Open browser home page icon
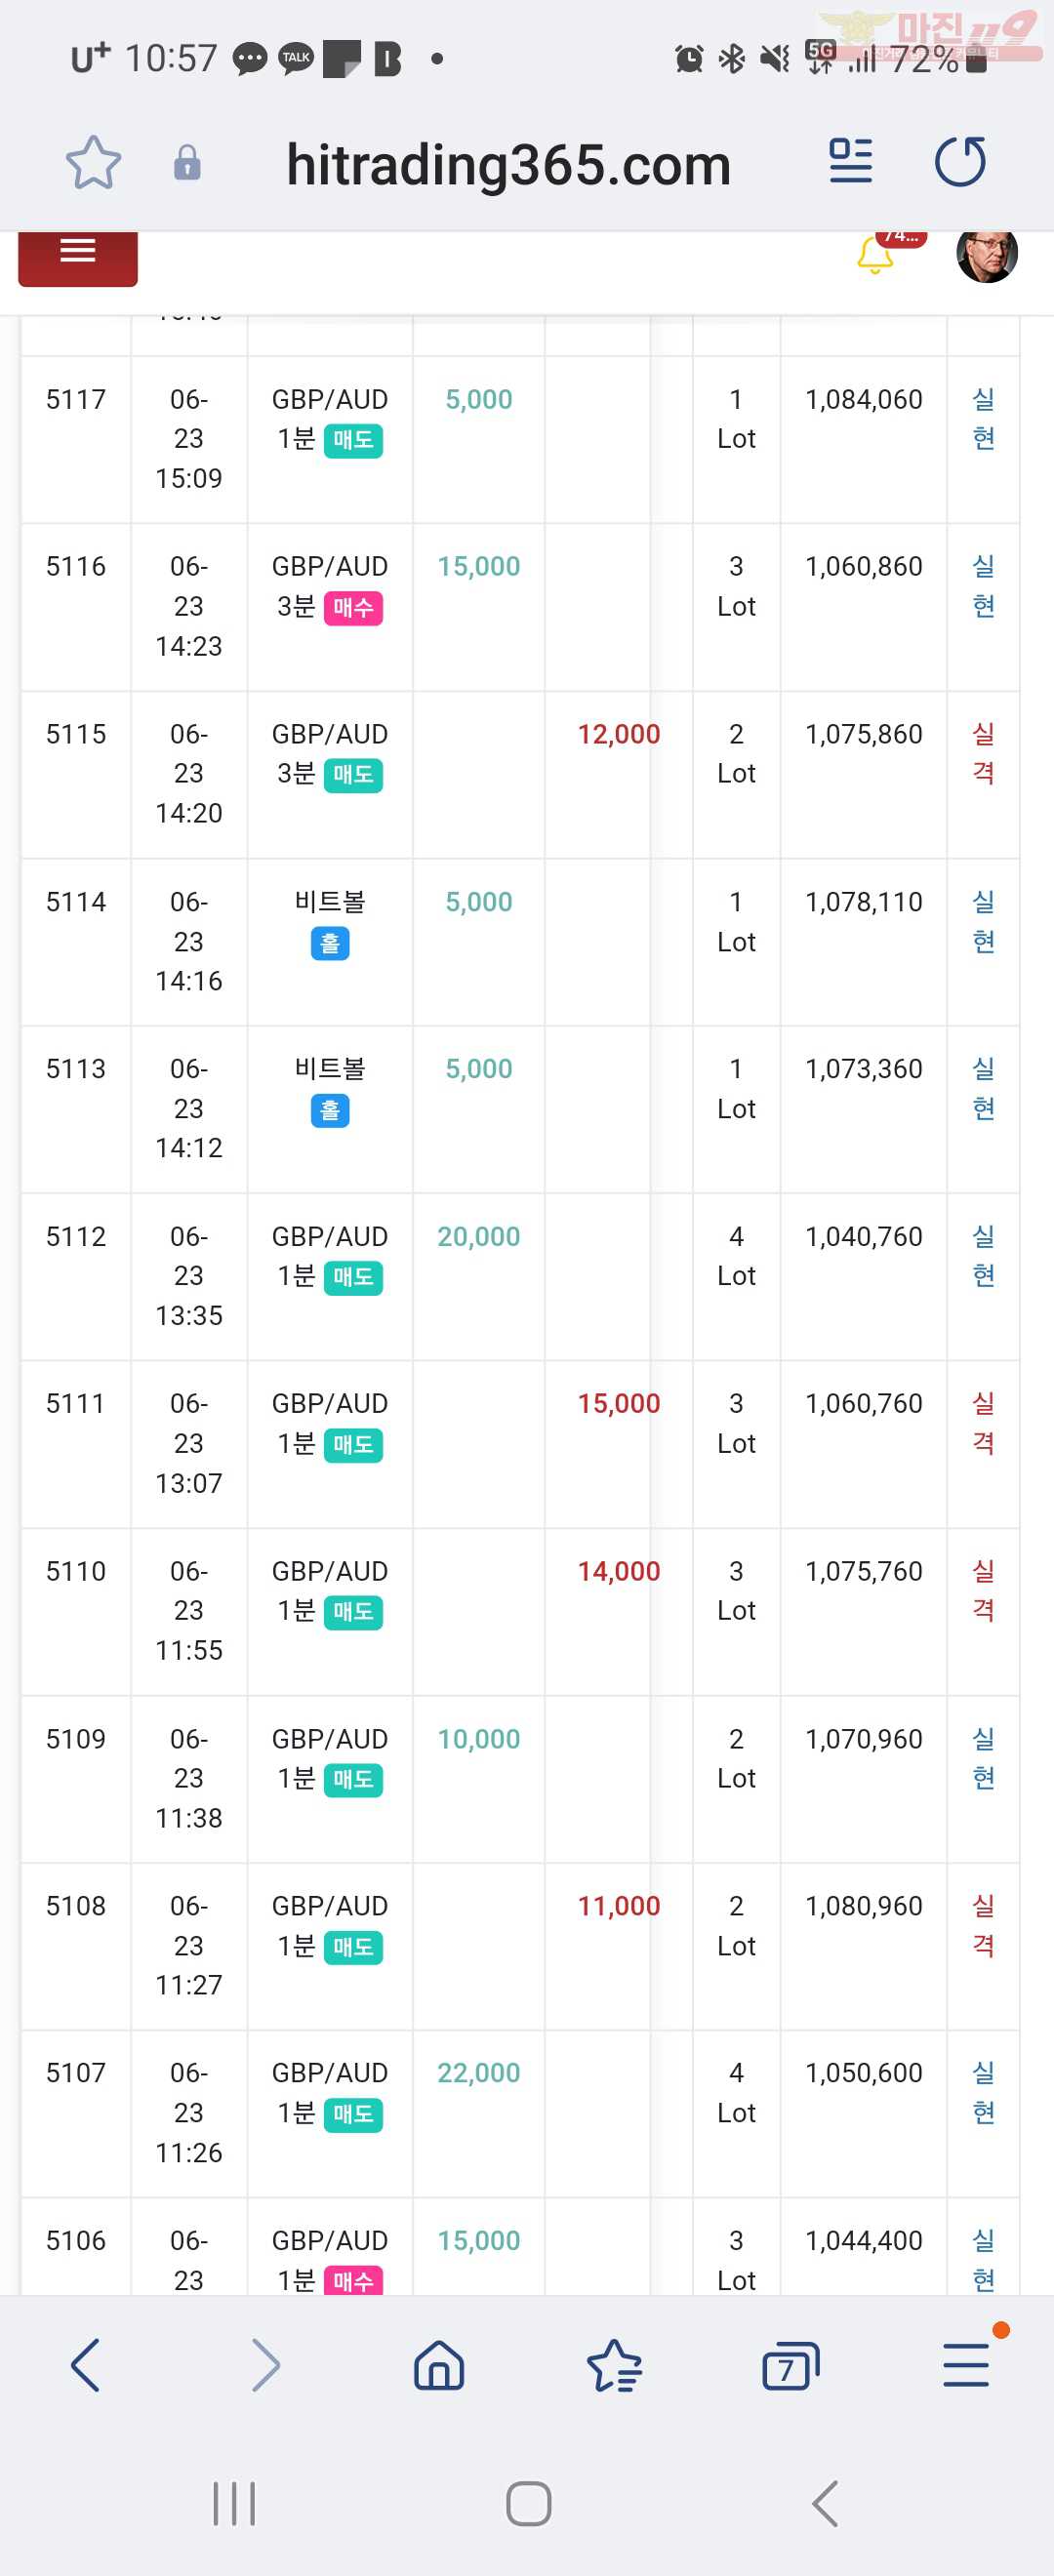Screen dimensions: 1054x2576 tap(439, 2365)
